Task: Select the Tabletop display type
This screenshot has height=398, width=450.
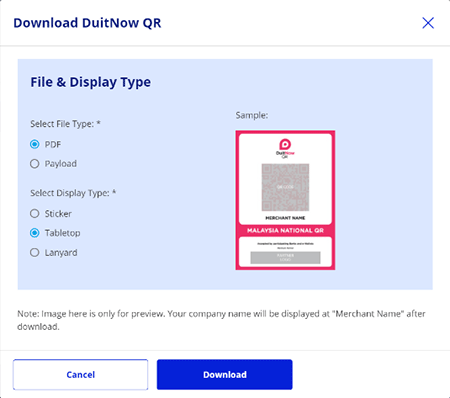Action: click(x=35, y=233)
